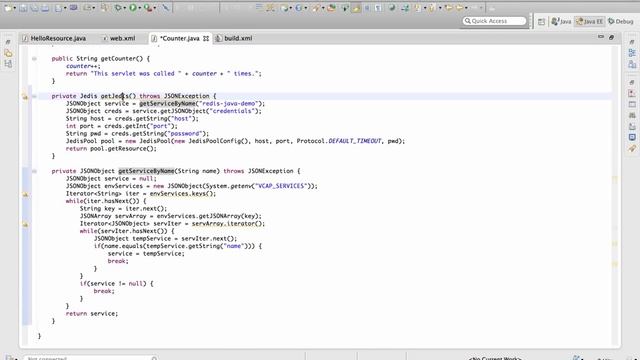Click the lowest overview ruler warning marker
This screenshot has height=360, width=640.
(615, 264)
